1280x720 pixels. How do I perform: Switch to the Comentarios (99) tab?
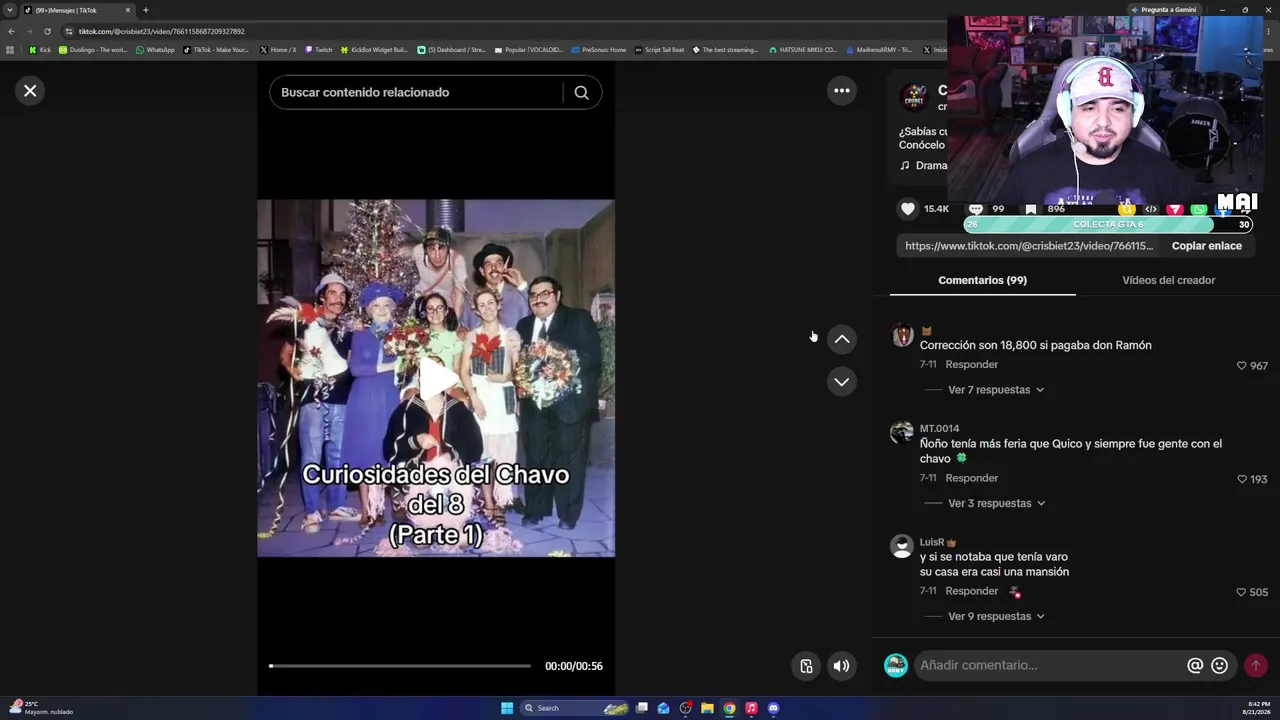tap(982, 281)
